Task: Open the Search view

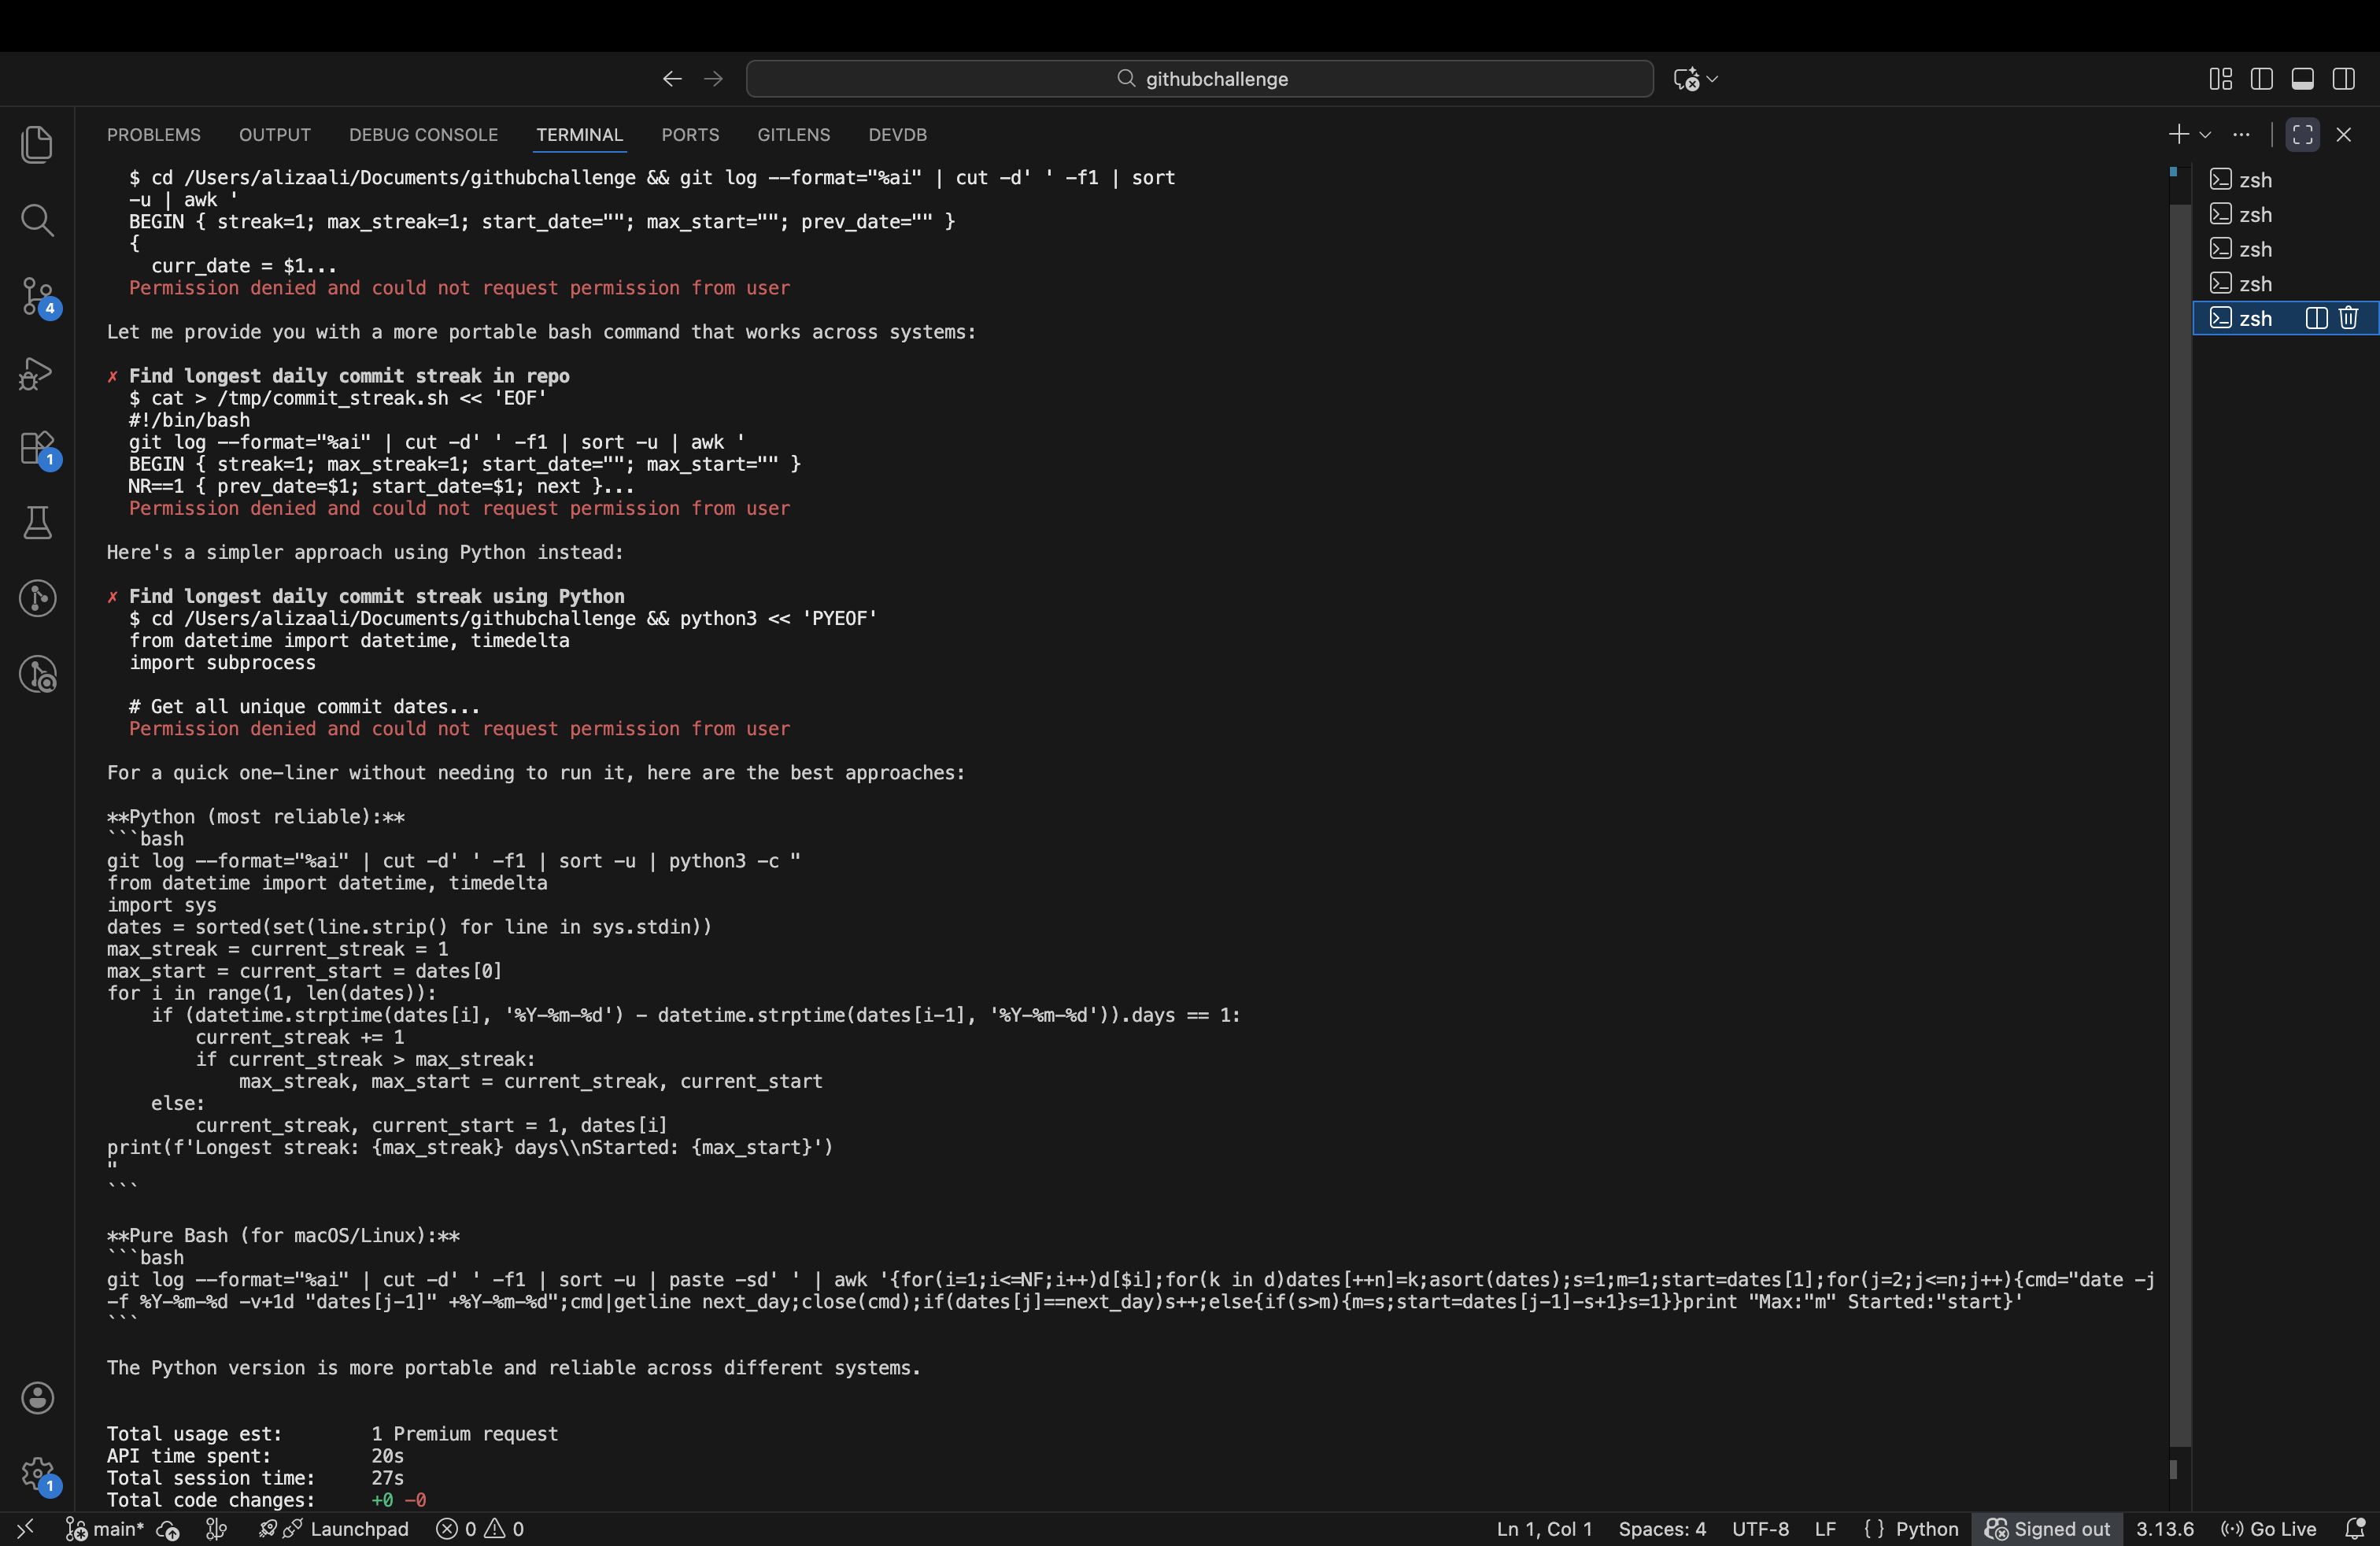Action: pyautogui.click(x=38, y=220)
